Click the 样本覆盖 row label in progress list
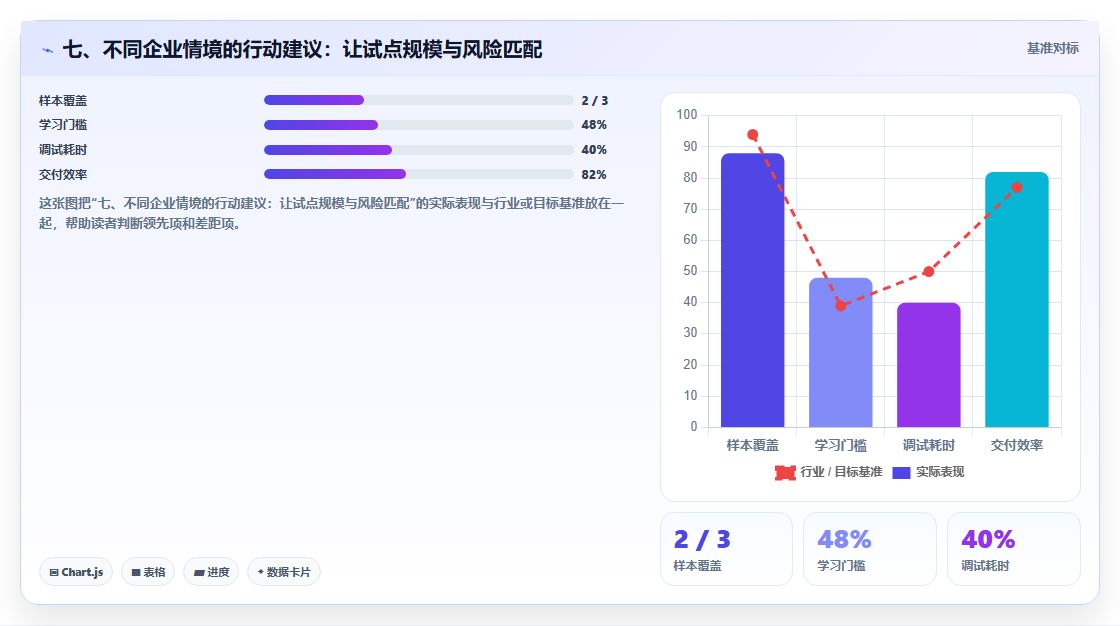Image resolution: width=1120 pixels, height=626 pixels. tap(63, 101)
